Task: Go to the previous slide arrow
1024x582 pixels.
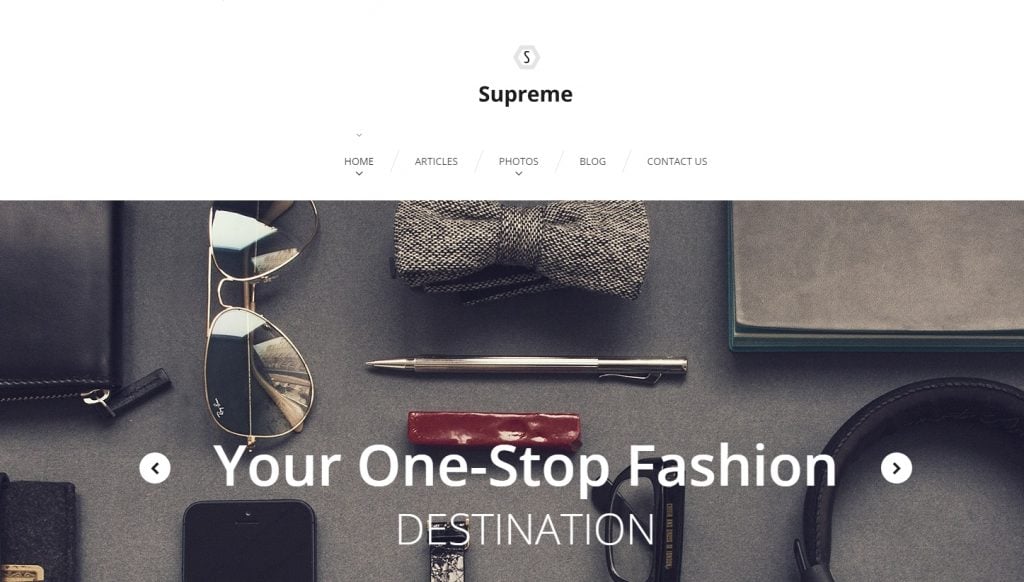Action: point(155,468)
